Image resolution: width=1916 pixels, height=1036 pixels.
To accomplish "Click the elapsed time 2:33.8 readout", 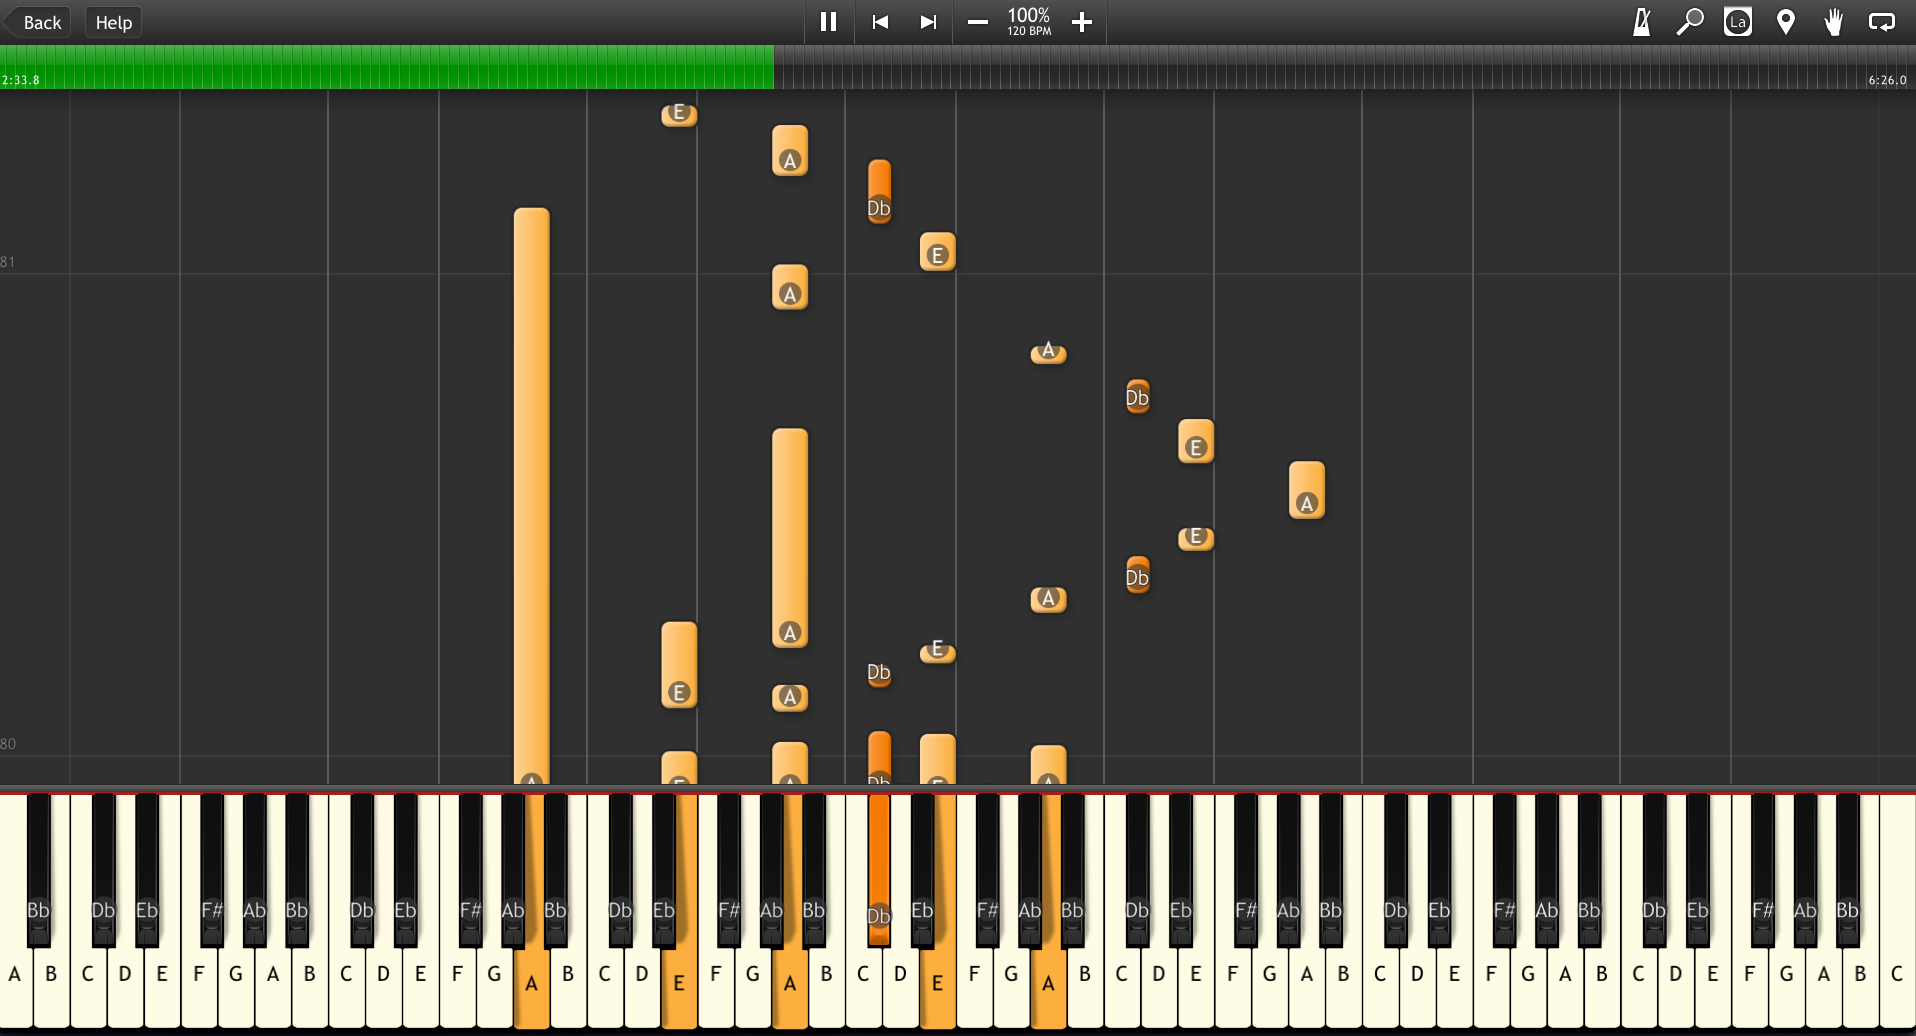I will pyautogui.click(x=23, y=79).
